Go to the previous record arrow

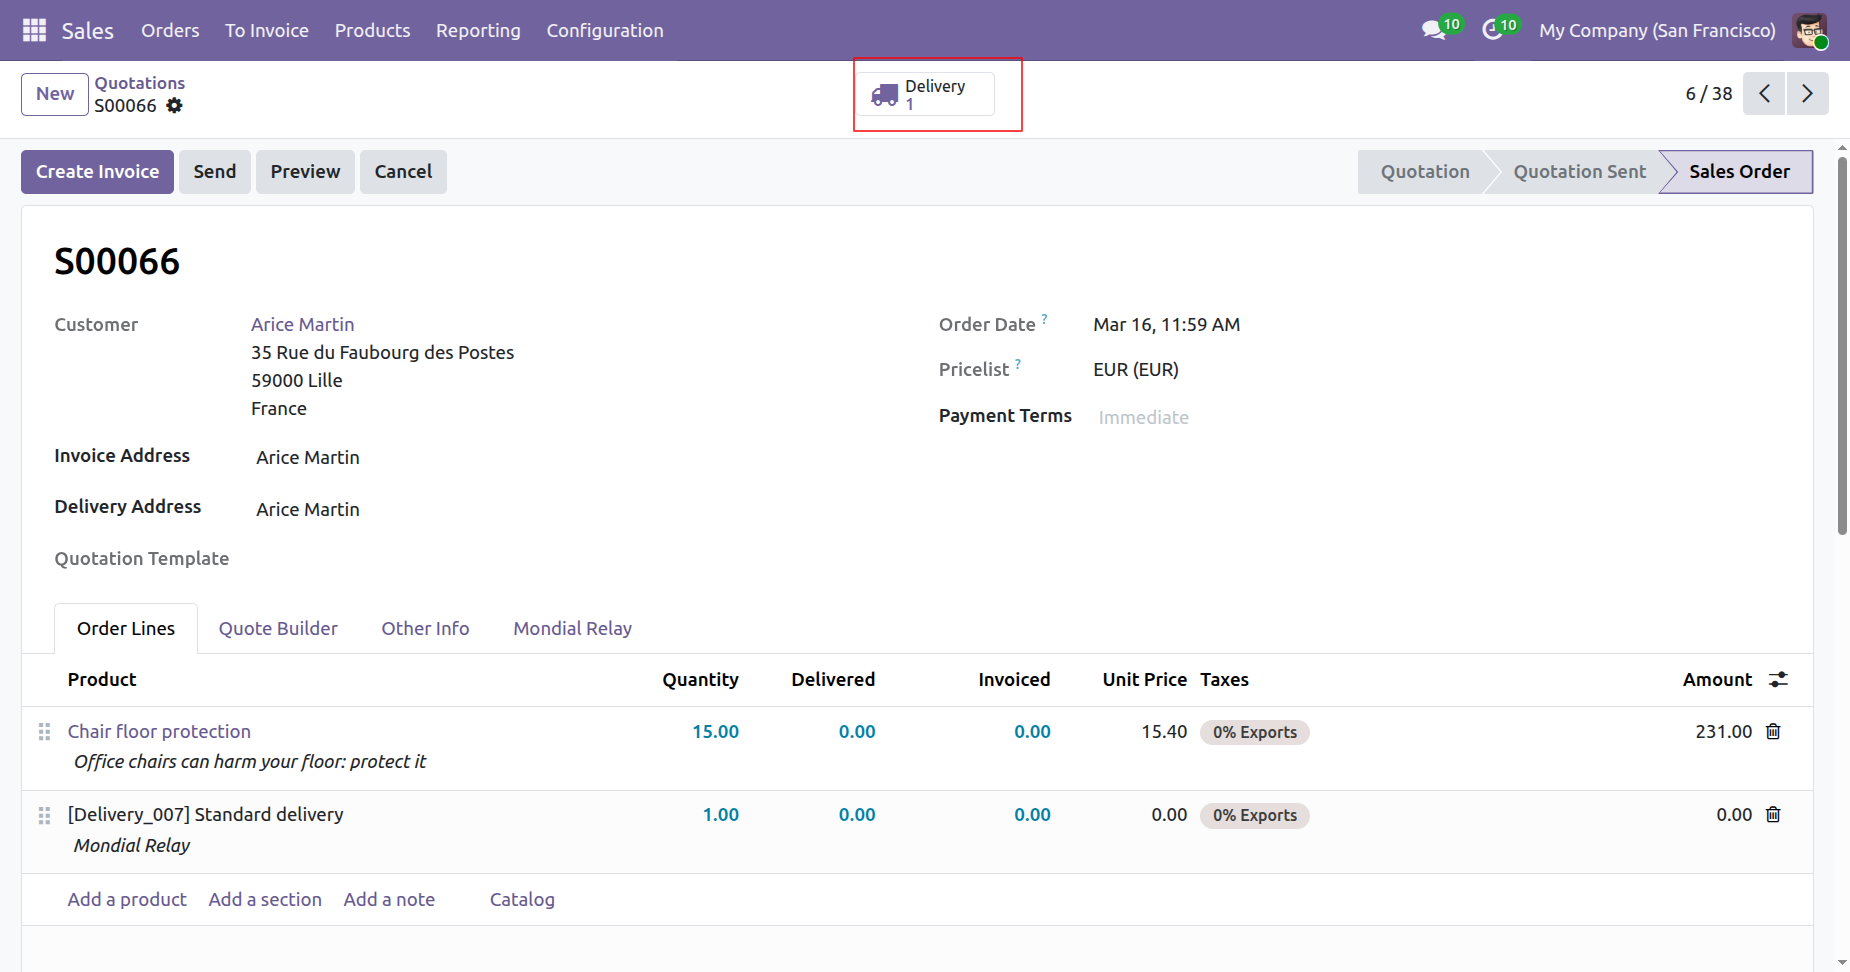coord(1764,94)
